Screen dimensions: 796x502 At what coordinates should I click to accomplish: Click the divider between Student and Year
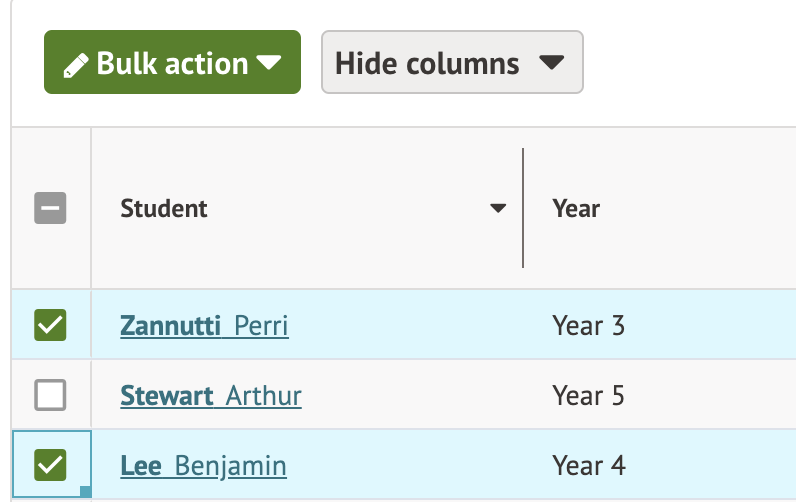523,209
